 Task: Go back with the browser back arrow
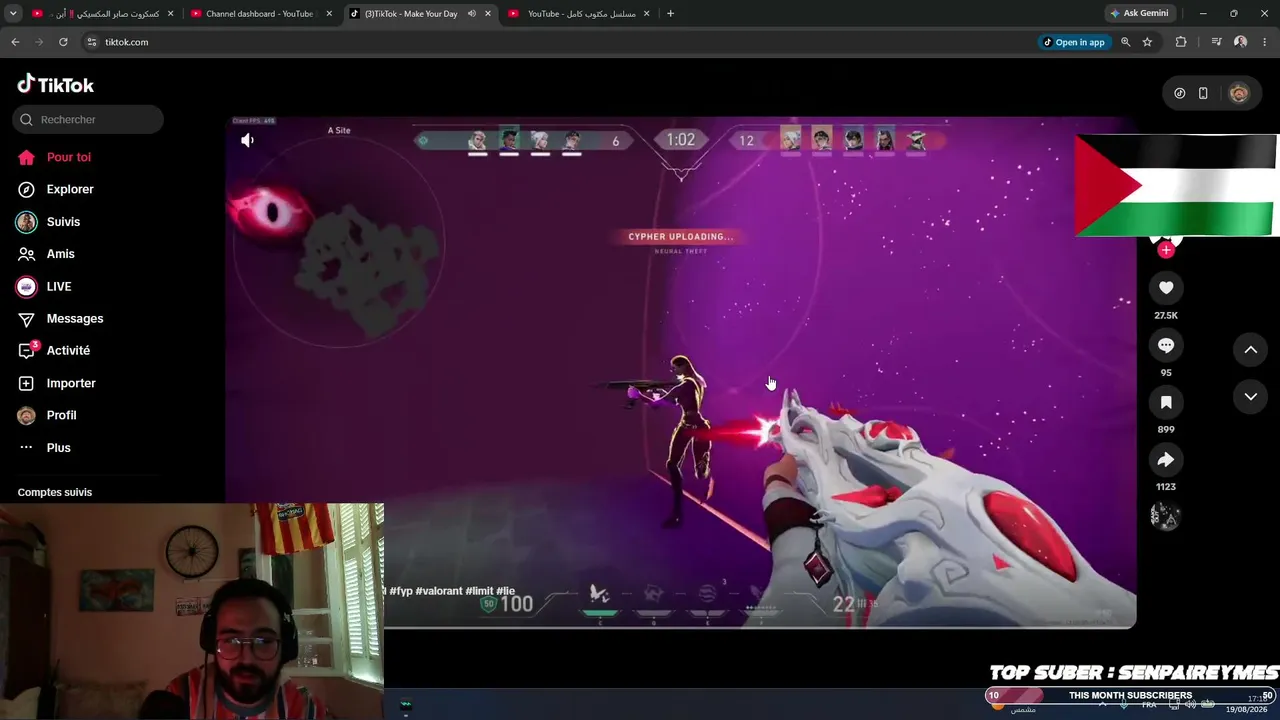coord(15,42)
